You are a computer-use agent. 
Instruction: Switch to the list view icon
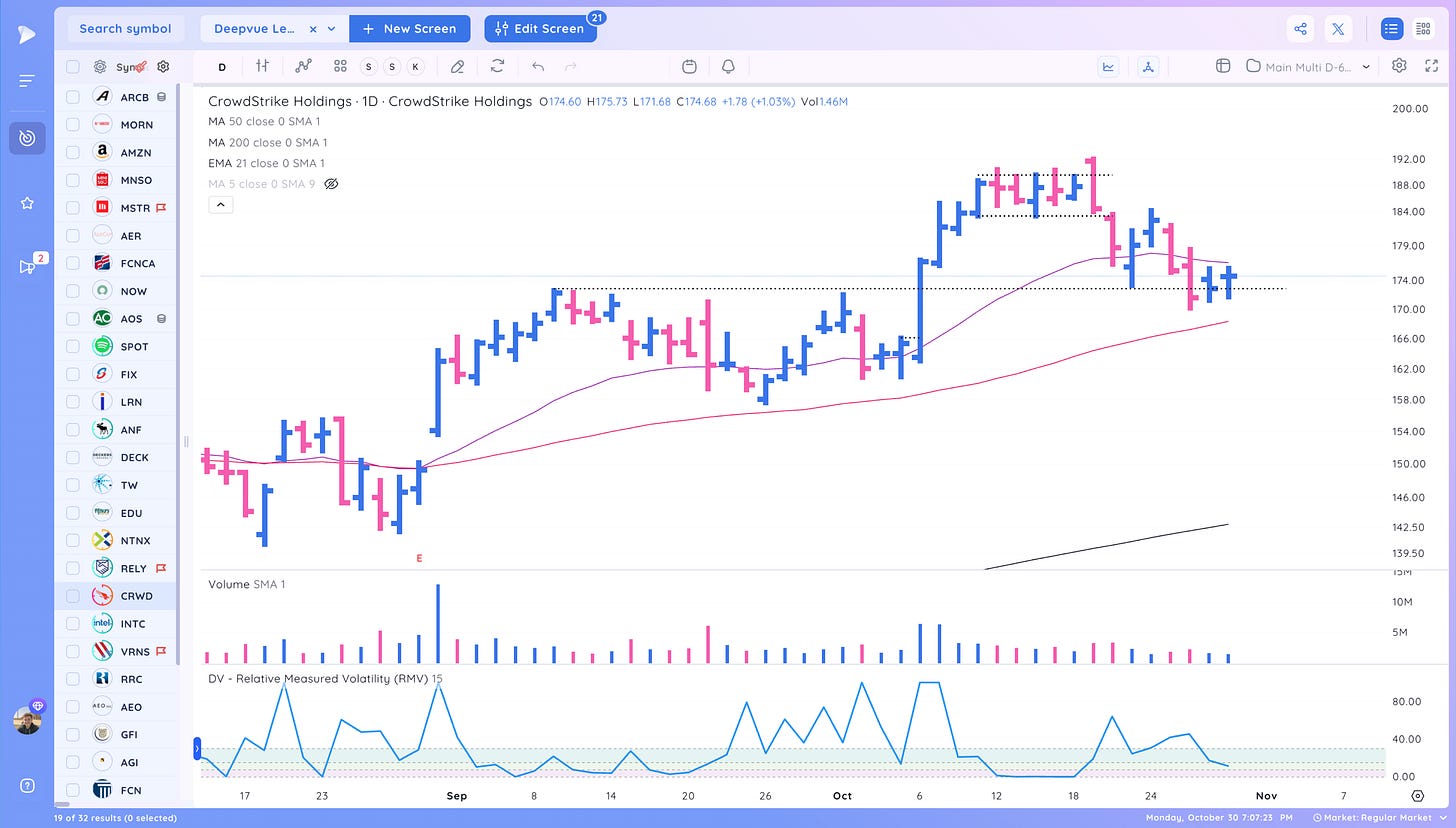(1391, 29)
